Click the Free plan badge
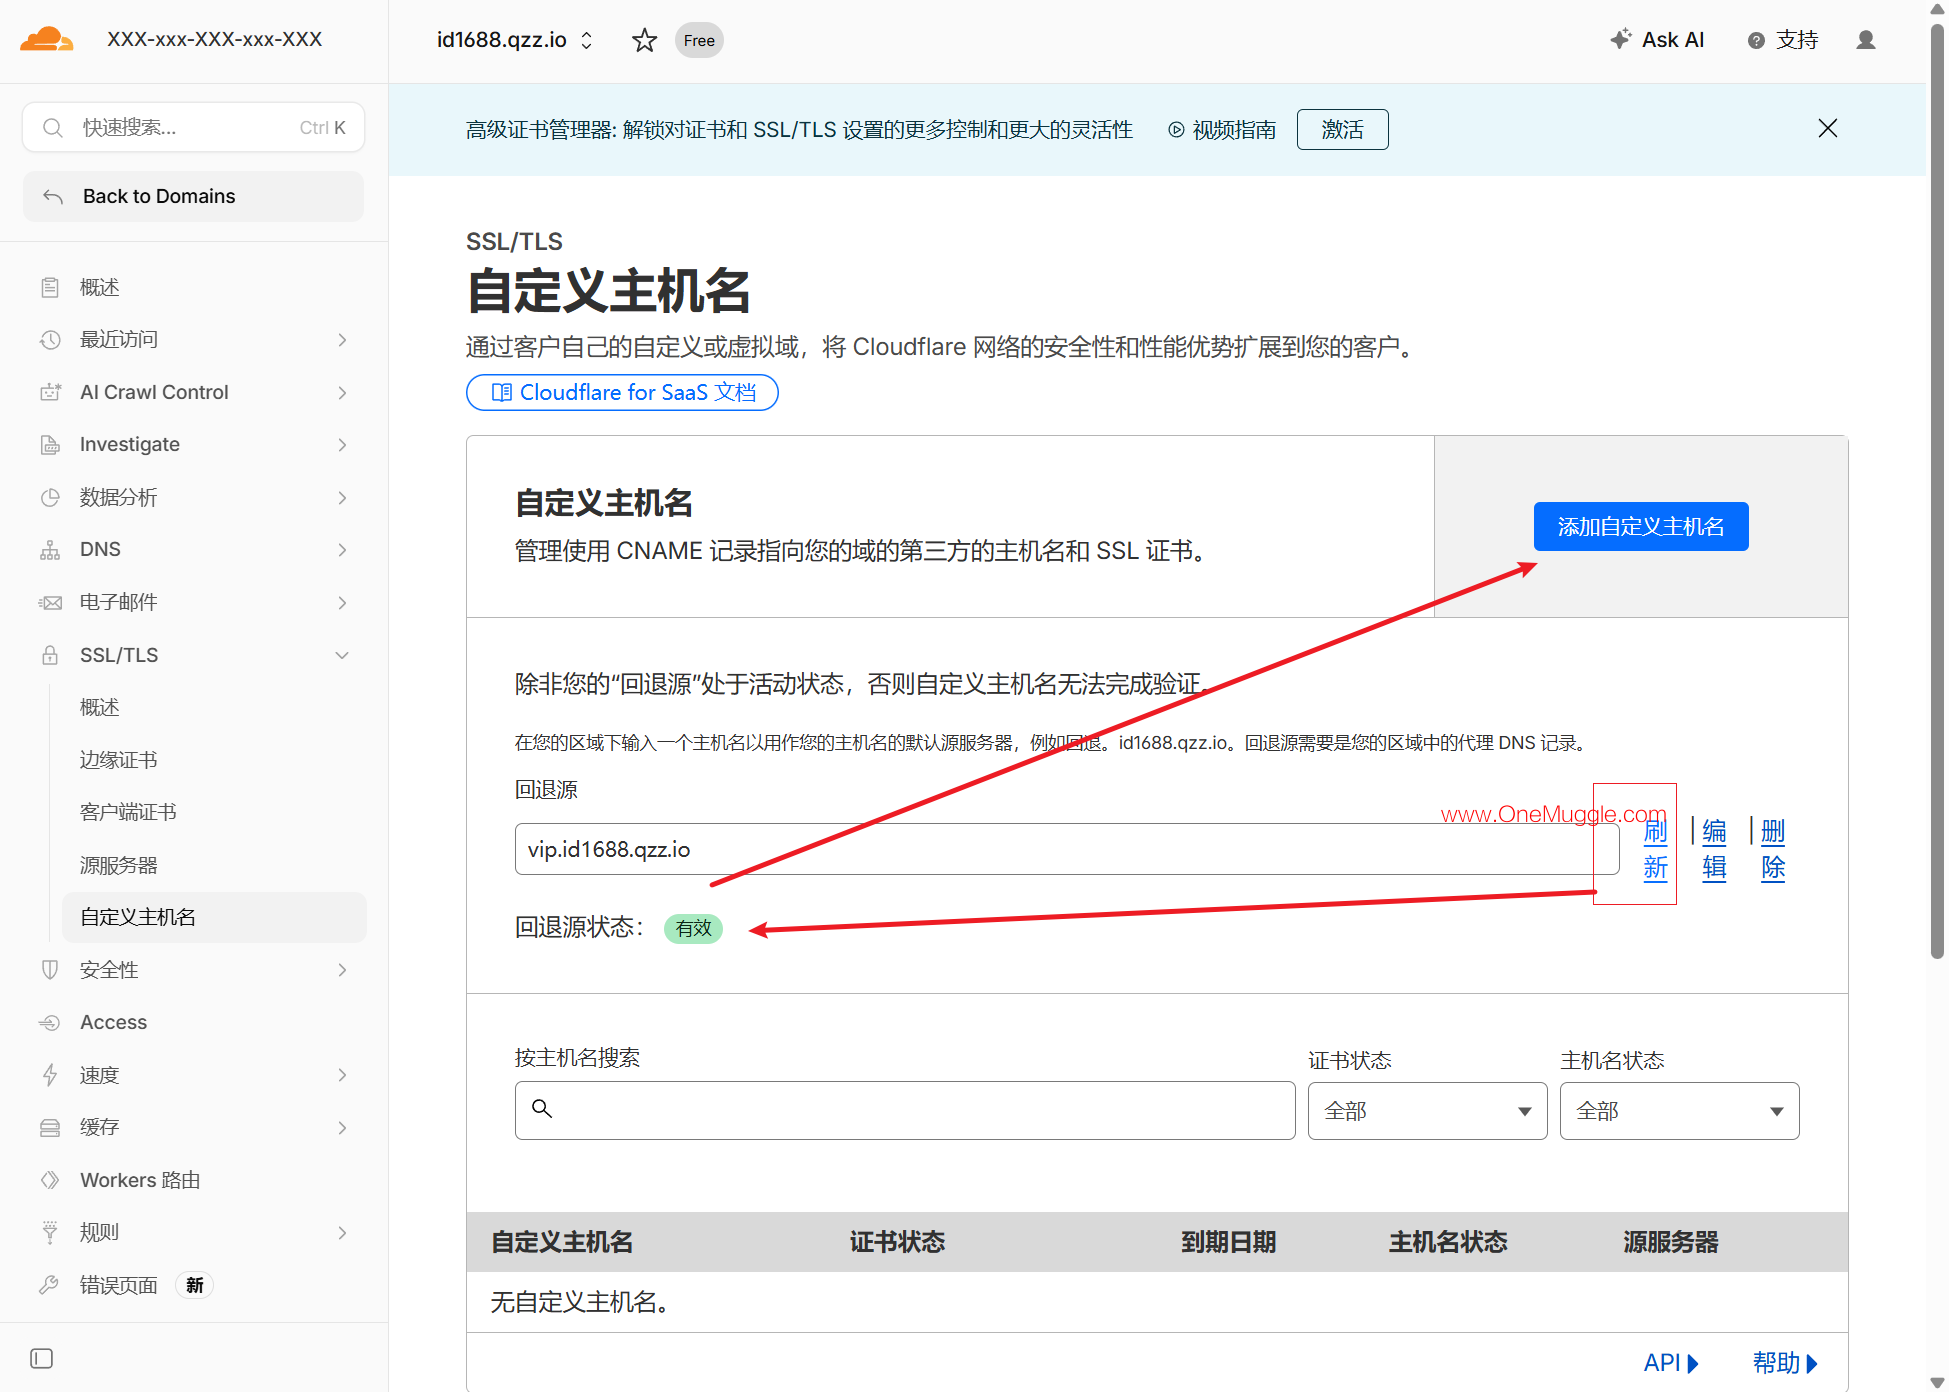Image resolution: width=1949 pixels, height=1392 pixels. 699,40
